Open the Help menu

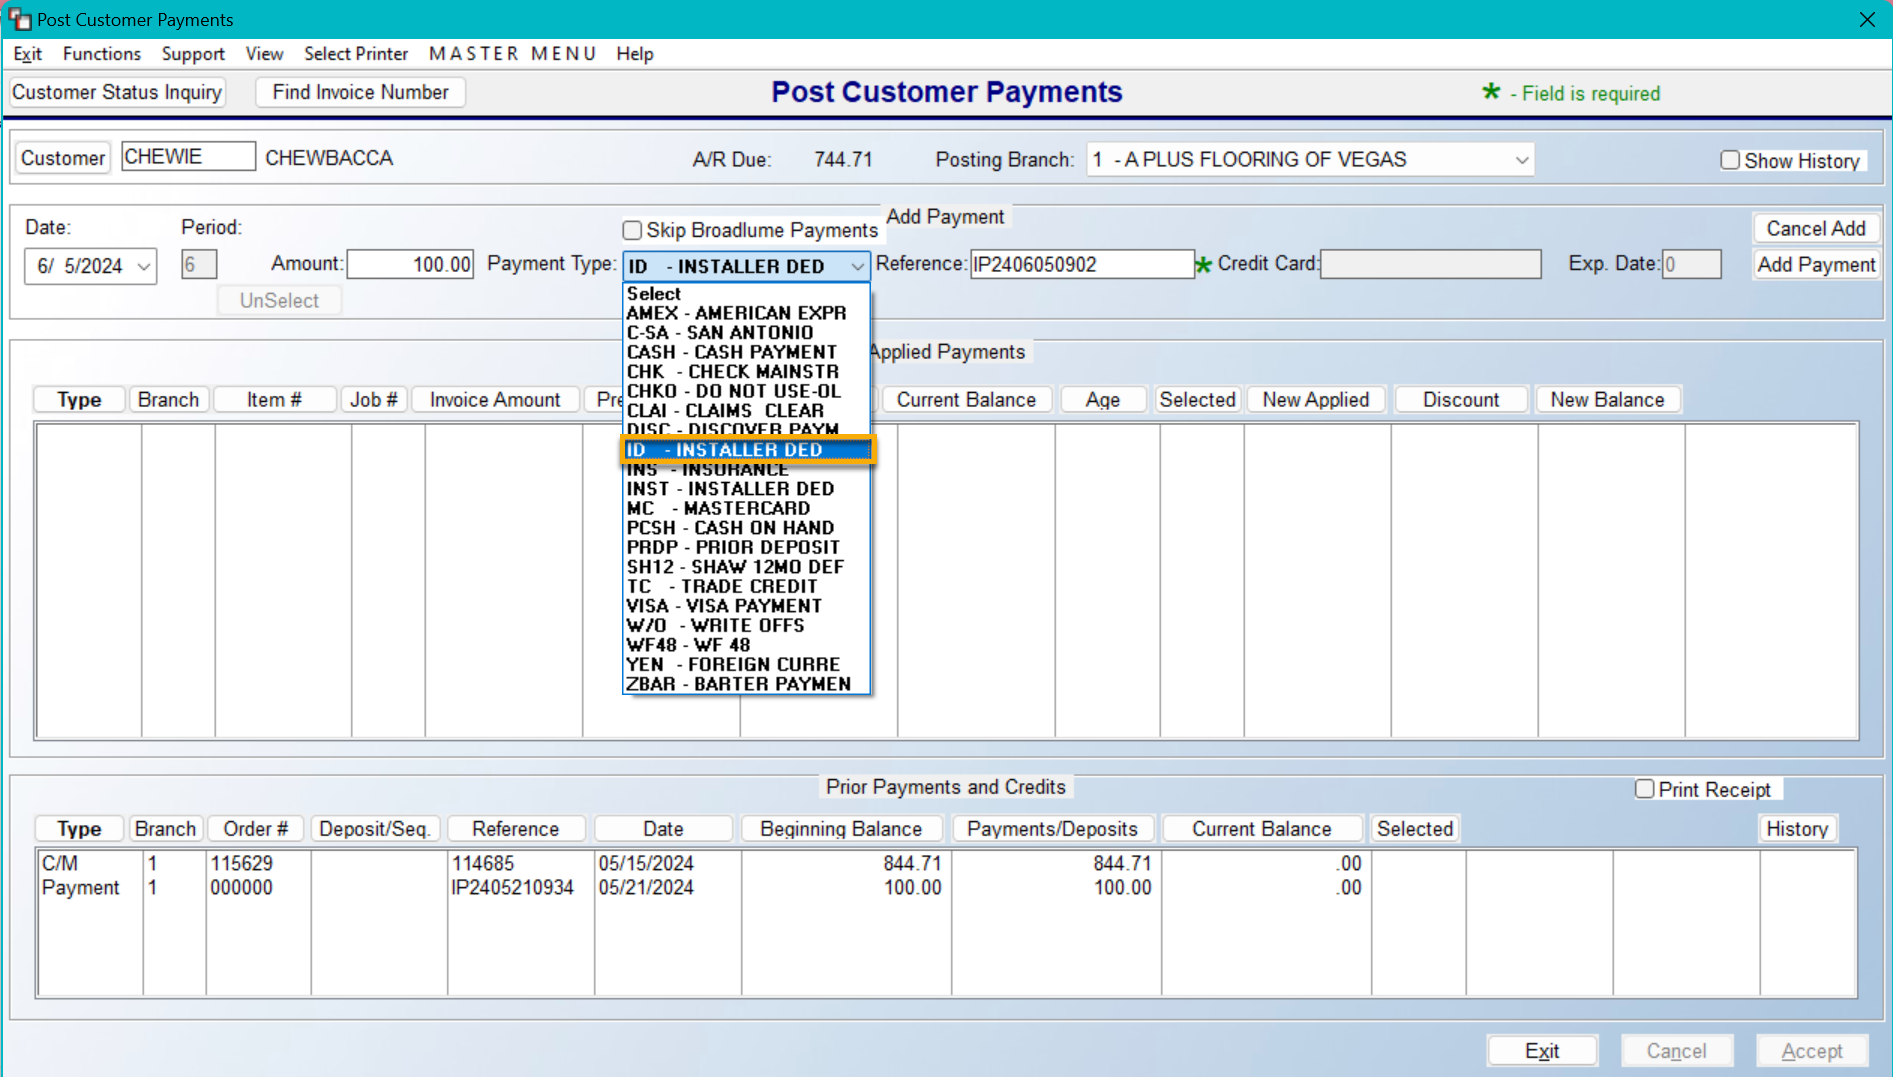point(634,54)
